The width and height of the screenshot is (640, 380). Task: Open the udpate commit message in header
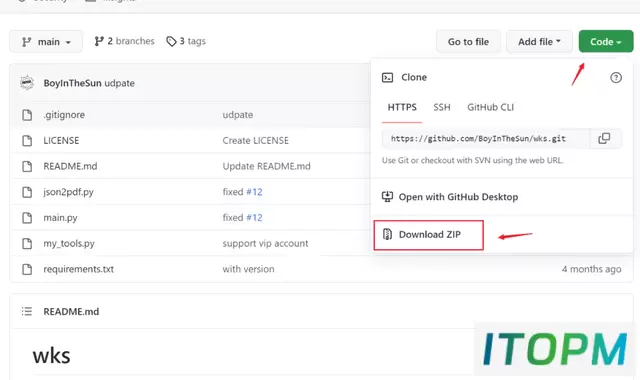tap(119, 83)
